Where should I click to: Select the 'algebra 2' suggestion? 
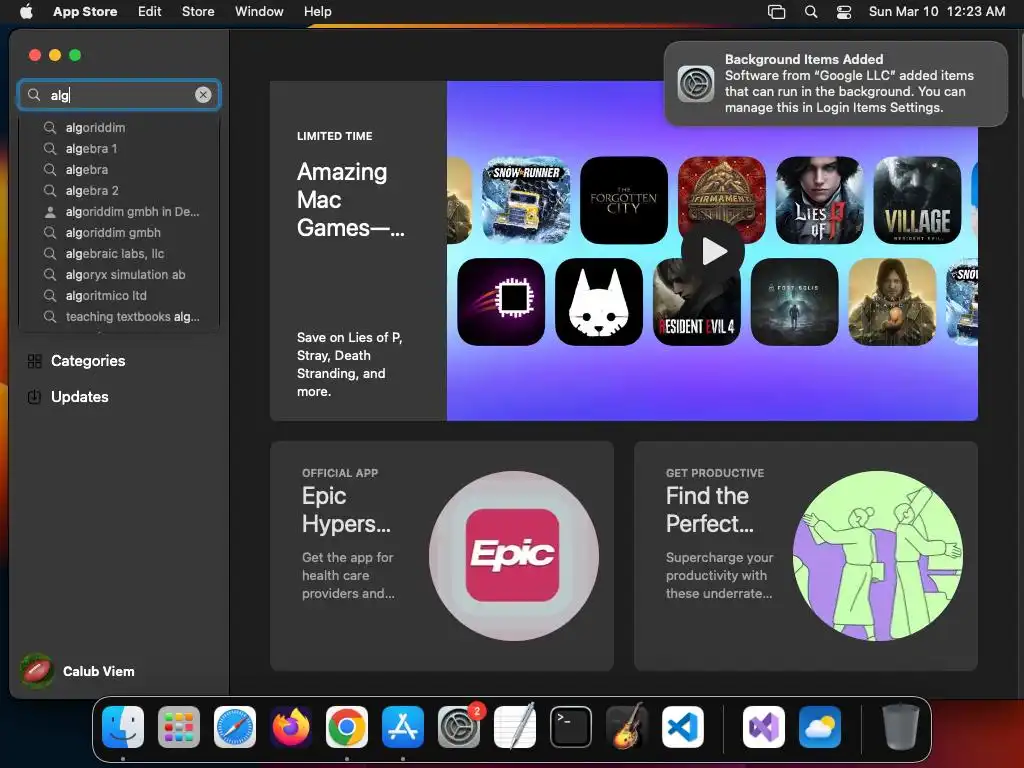coord(119,191)
